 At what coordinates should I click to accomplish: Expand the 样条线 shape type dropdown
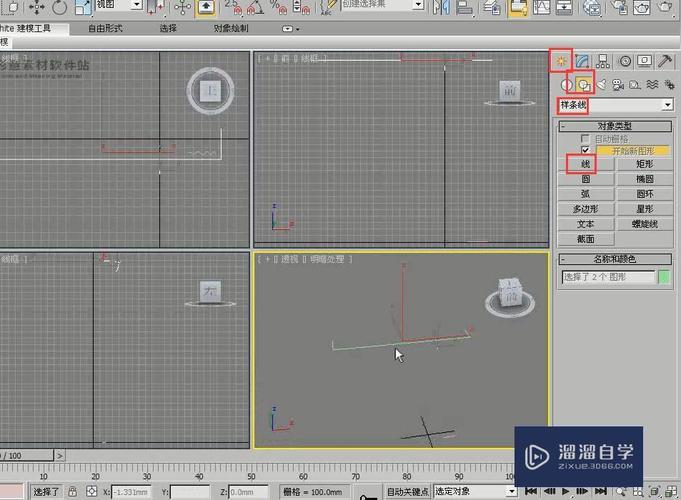(666, 105)
